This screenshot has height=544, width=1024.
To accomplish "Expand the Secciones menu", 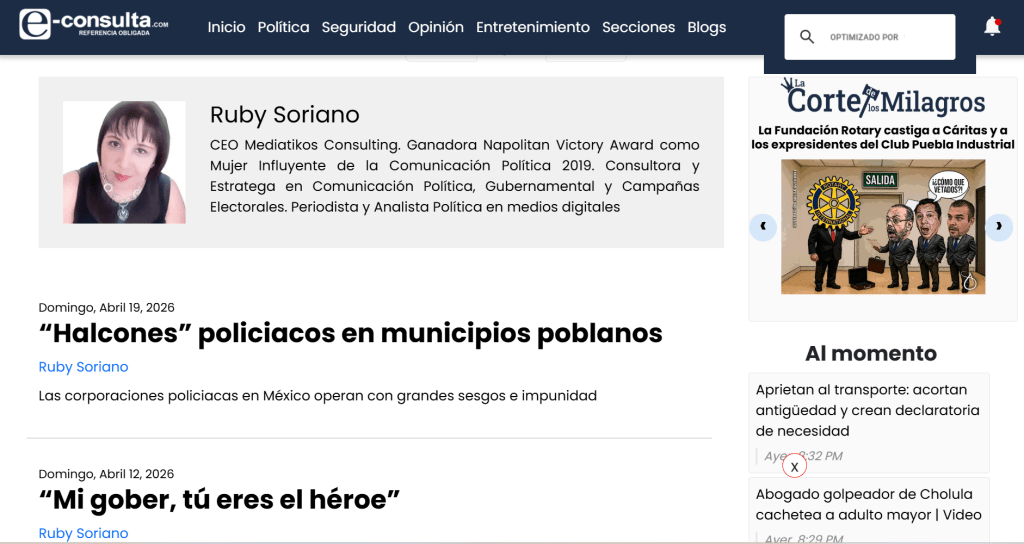I will pyautogui.click(x=638, y=27).
